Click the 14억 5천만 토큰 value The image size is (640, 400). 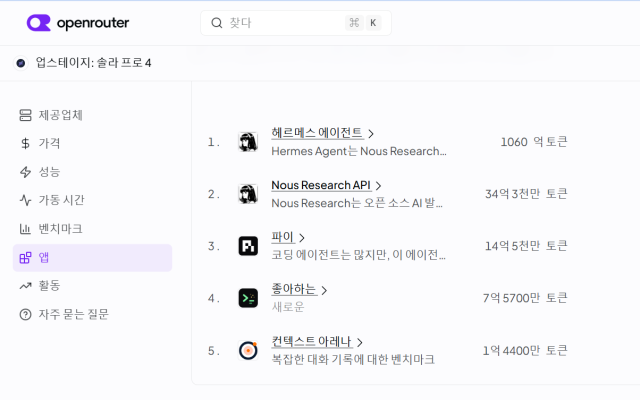point(526,246)
